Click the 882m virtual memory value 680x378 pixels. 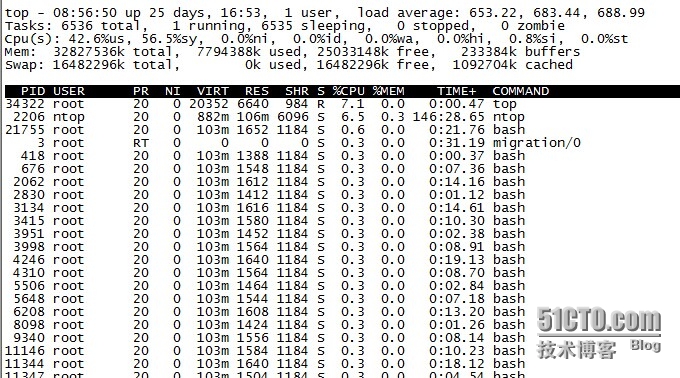pos(212,117)
